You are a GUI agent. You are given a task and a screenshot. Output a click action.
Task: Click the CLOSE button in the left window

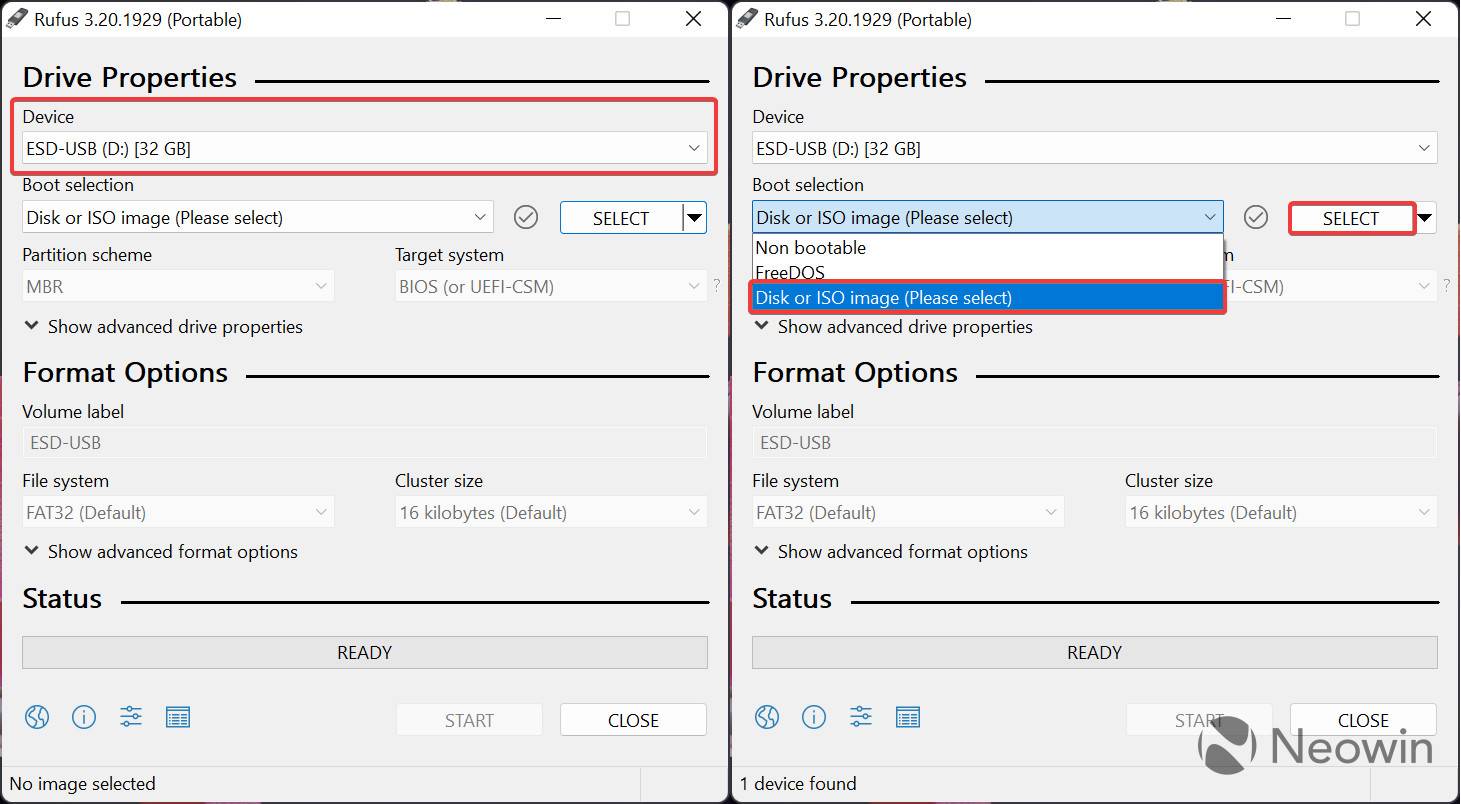pos(632,719)
